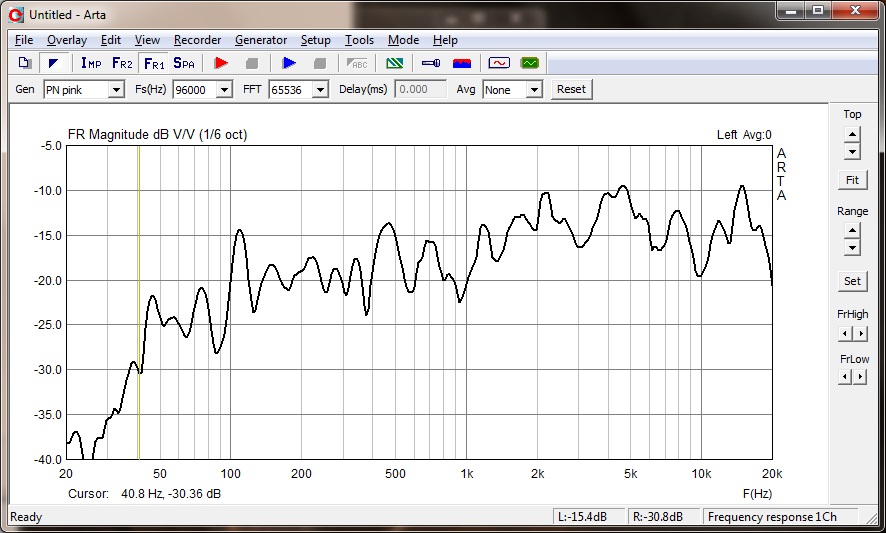Click the Reset button
The width and height of the screenshot is (886, 533).
tap(571, 89)
